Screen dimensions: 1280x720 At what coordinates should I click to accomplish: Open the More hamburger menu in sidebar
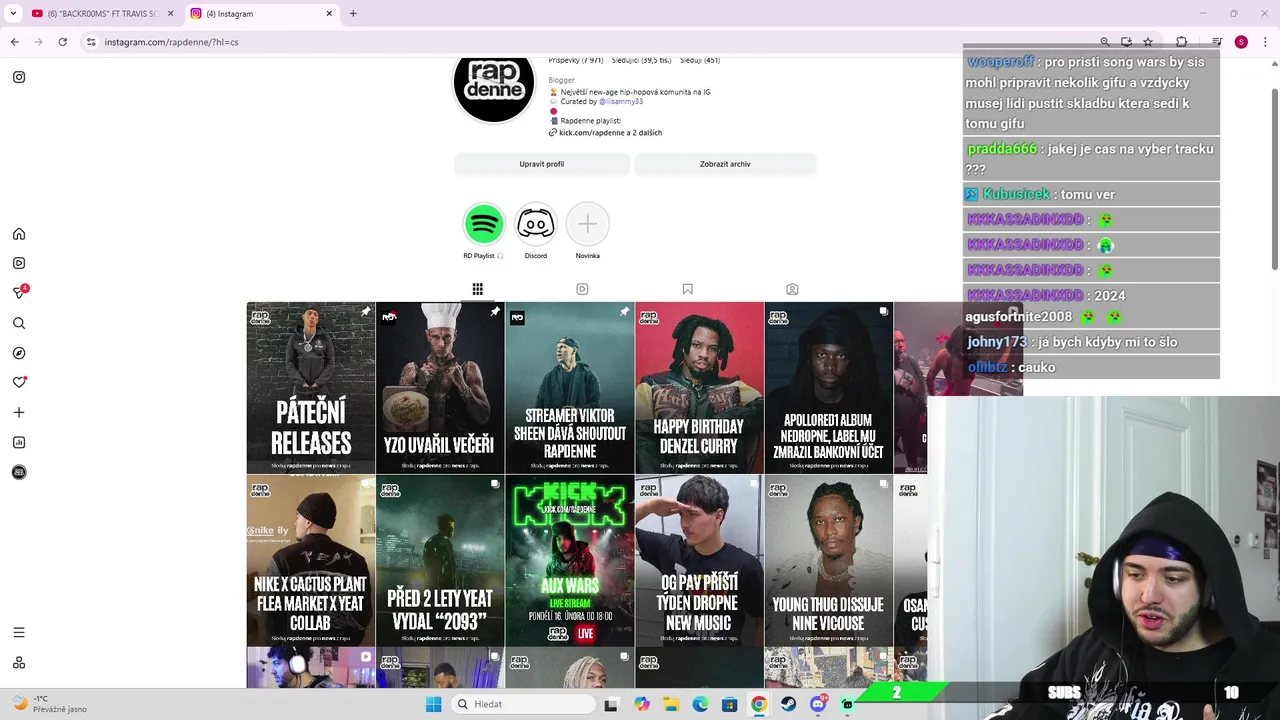19,632
